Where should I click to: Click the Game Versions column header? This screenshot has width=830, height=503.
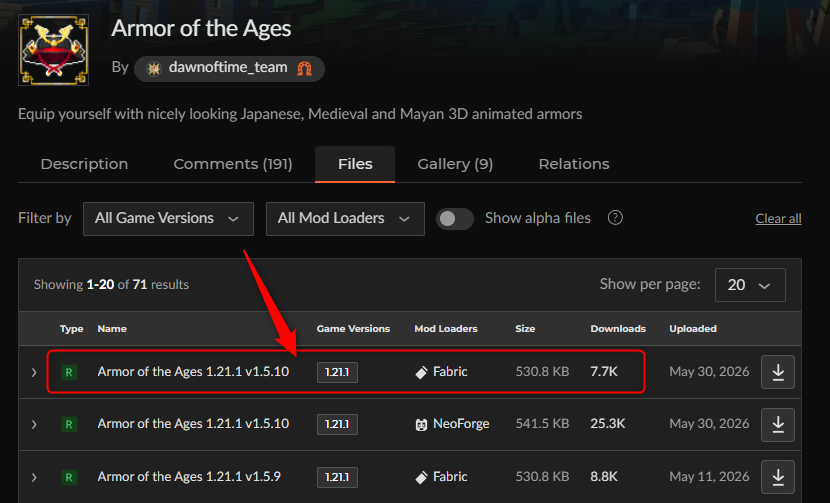(x=353, y=329)
